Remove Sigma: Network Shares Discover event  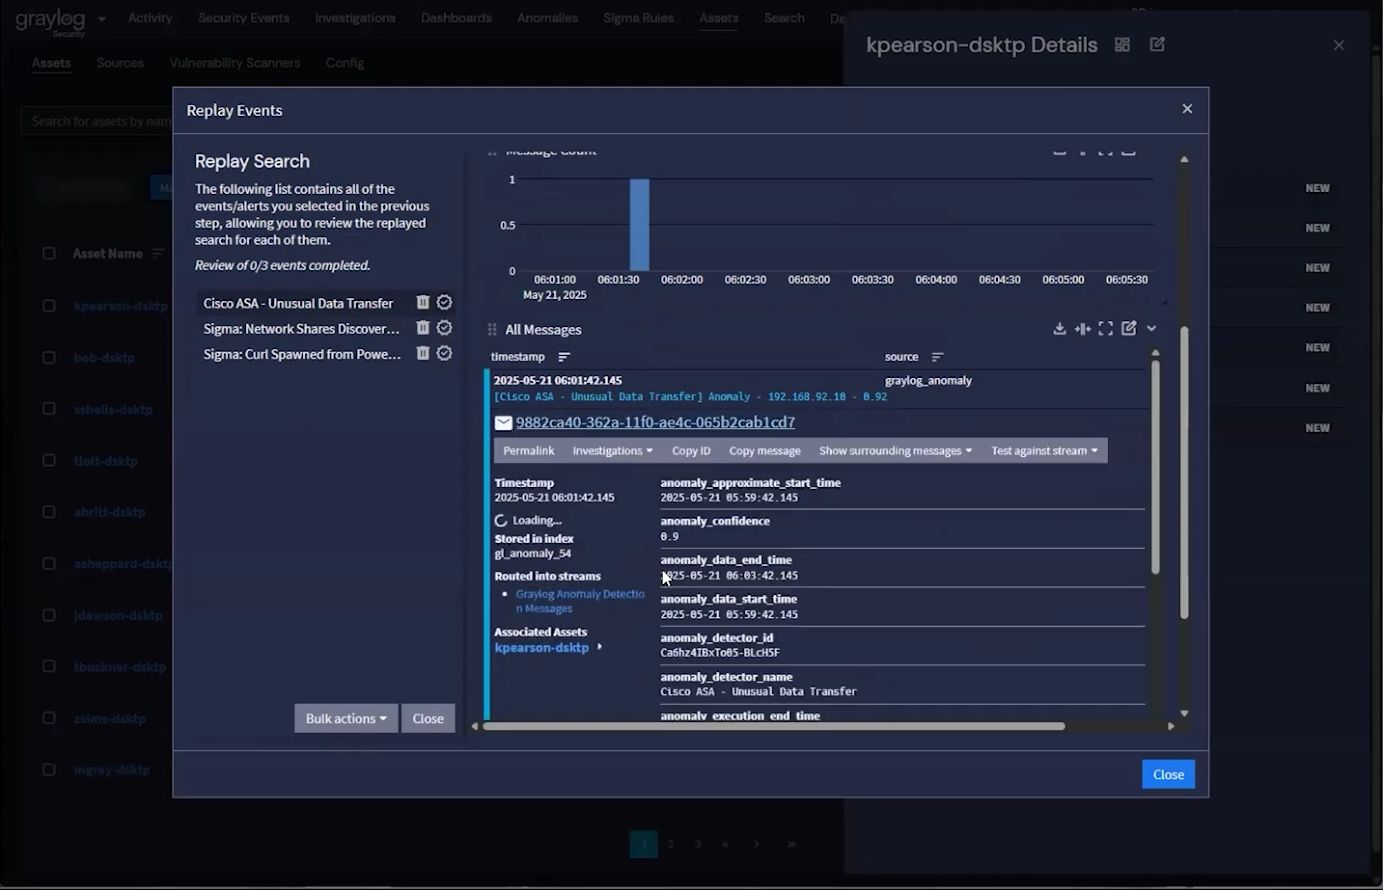click(423, 328)
